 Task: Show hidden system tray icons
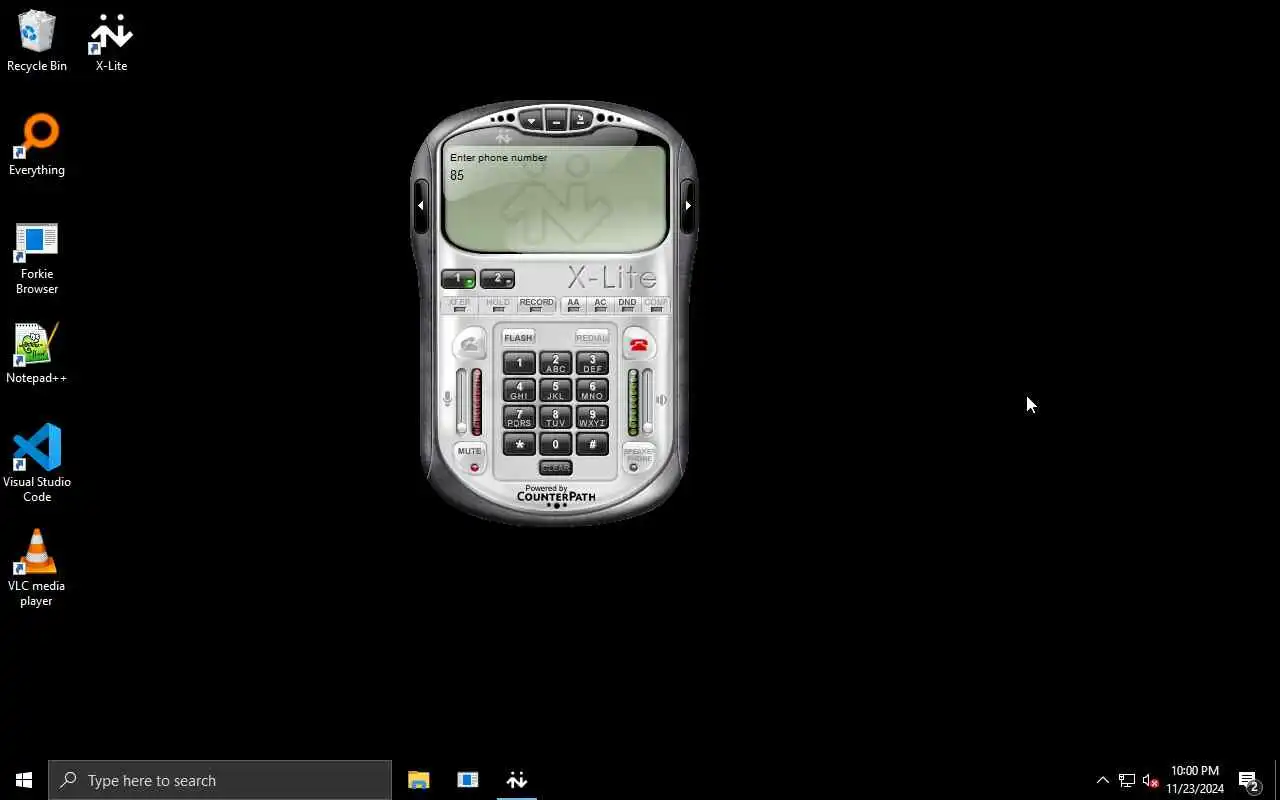tap(1103, 780)
